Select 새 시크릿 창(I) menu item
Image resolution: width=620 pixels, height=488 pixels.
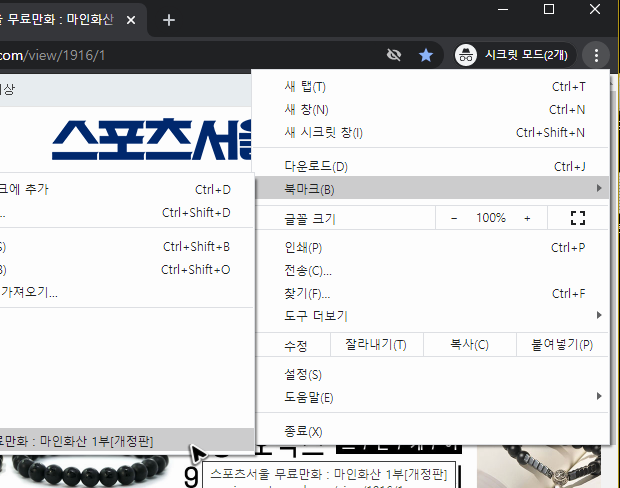[432, 132]
